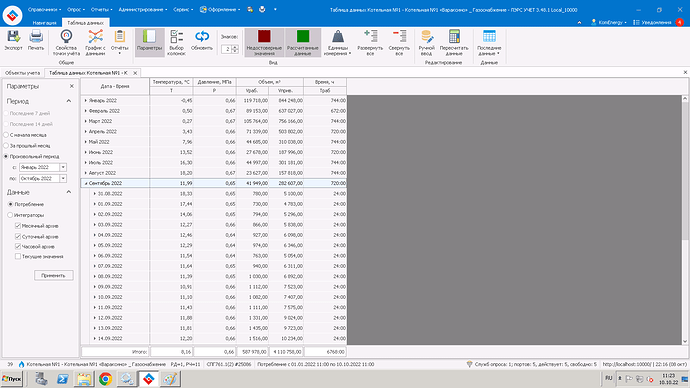This screenshot has width=690, height=388.
Task: Open the end month dropdown Октябрь 2022
Action: pyautogui.click(x=63, y=178)
